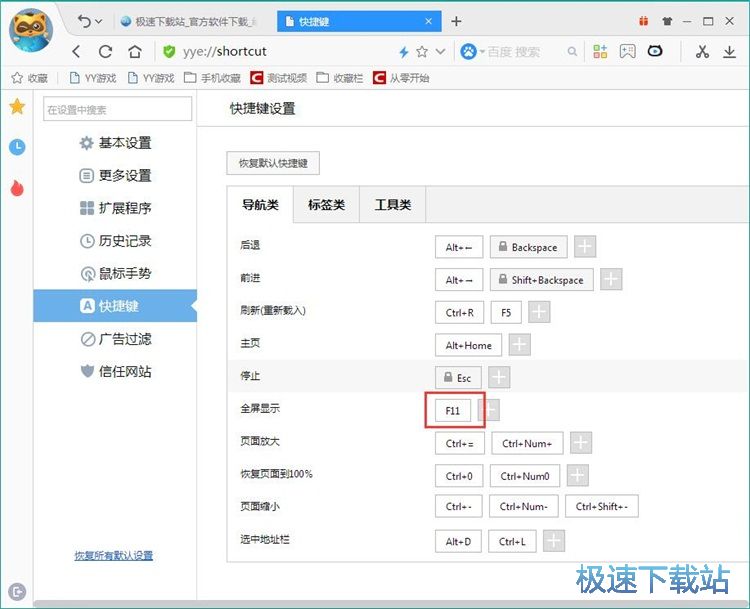The height and width of the screenshot is (609, 750).
Task: Open the game controller icon
Action: click(627, 51)
